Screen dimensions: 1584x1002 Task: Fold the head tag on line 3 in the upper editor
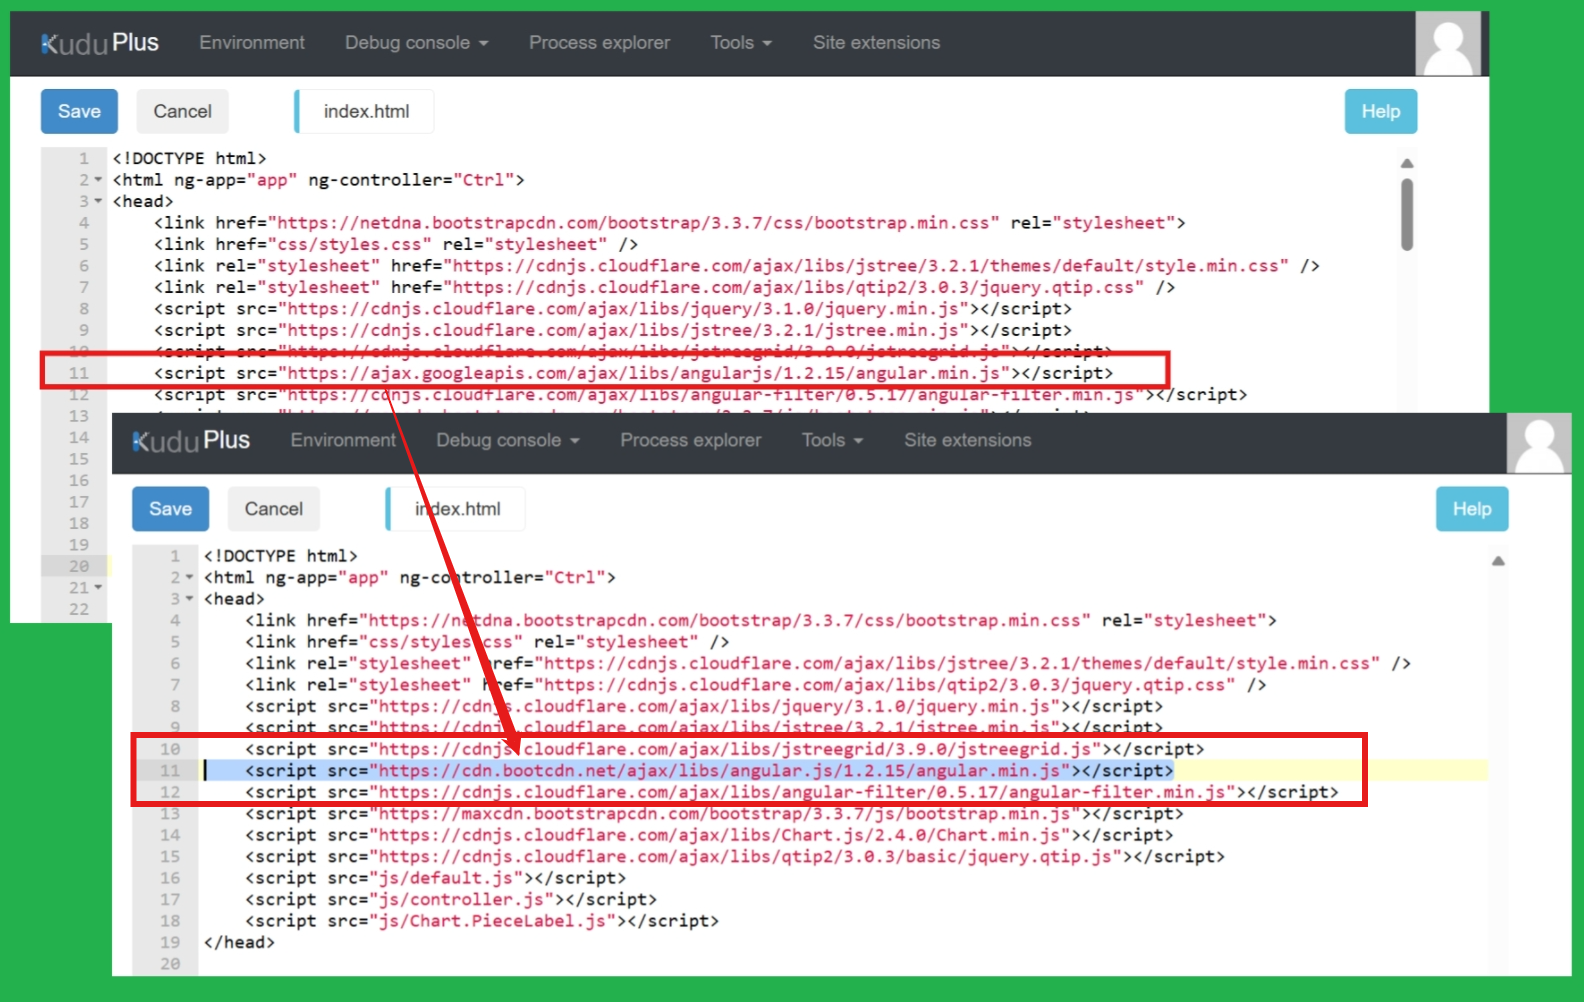[x=98, y=202]
